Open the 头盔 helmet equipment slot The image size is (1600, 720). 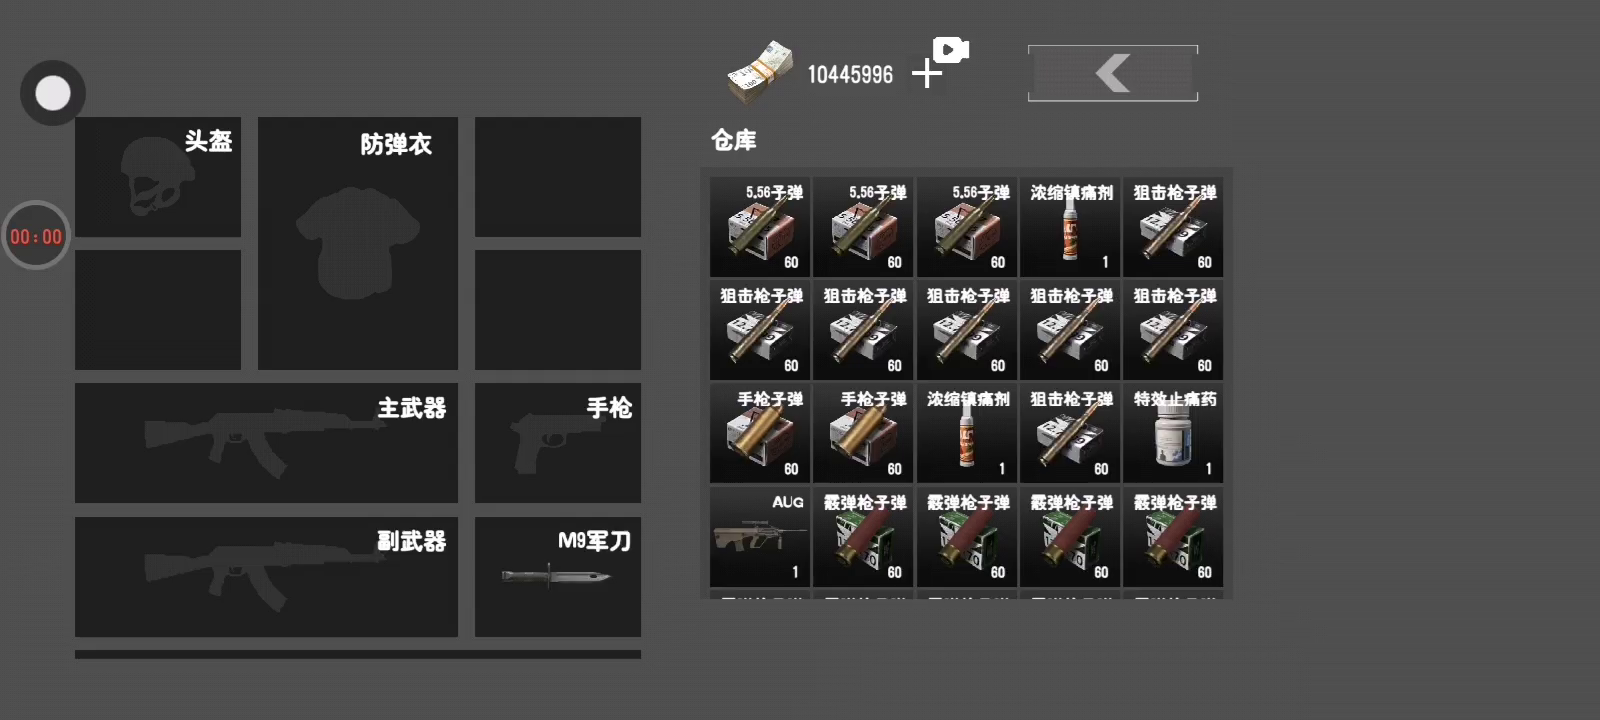coord(158,177)
